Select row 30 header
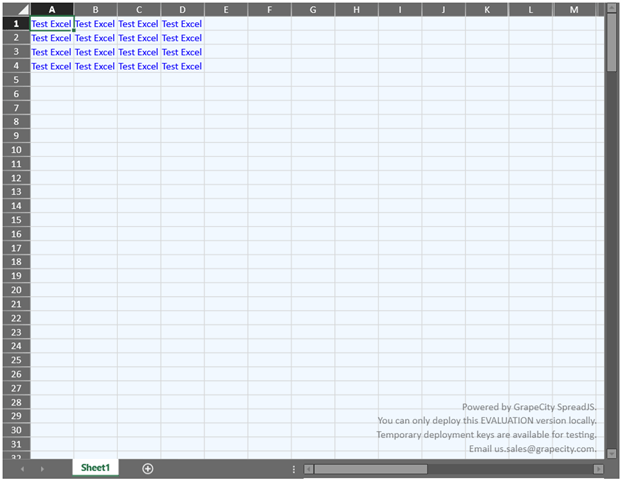Viewport: 624px width, 482px height. (x=16, y=430)
